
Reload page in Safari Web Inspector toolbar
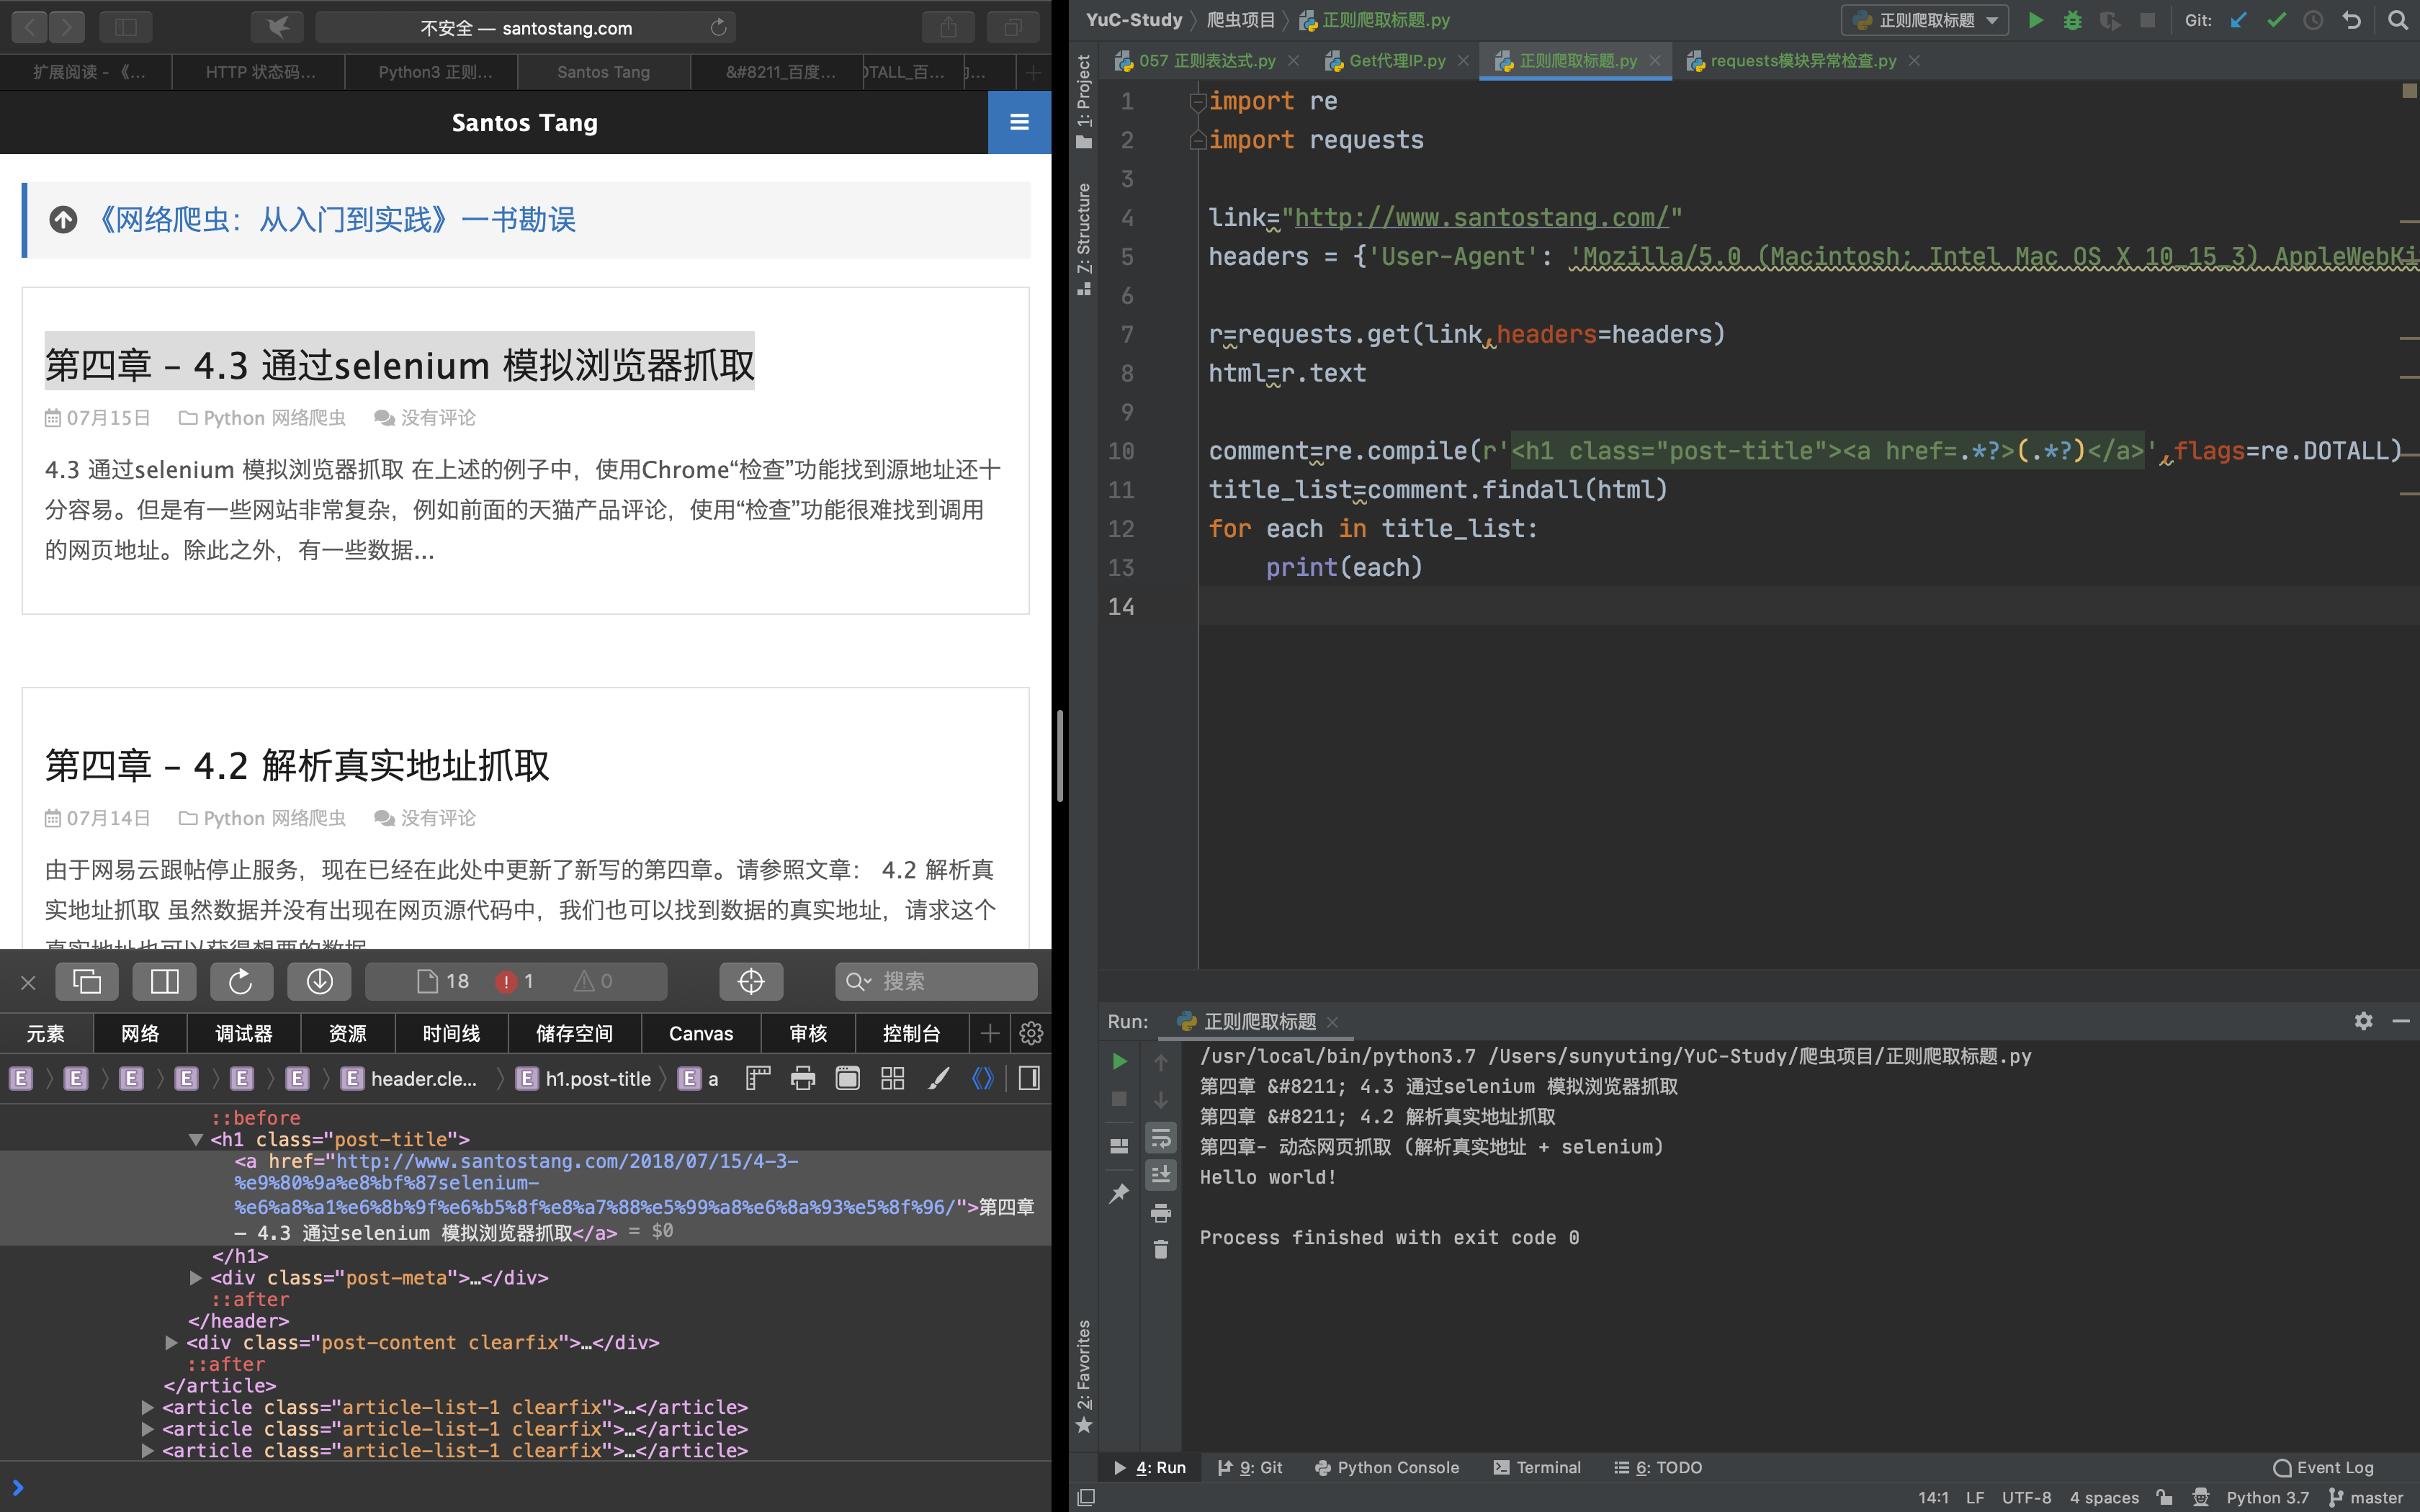pyautogui.click(x=241, y=981)
